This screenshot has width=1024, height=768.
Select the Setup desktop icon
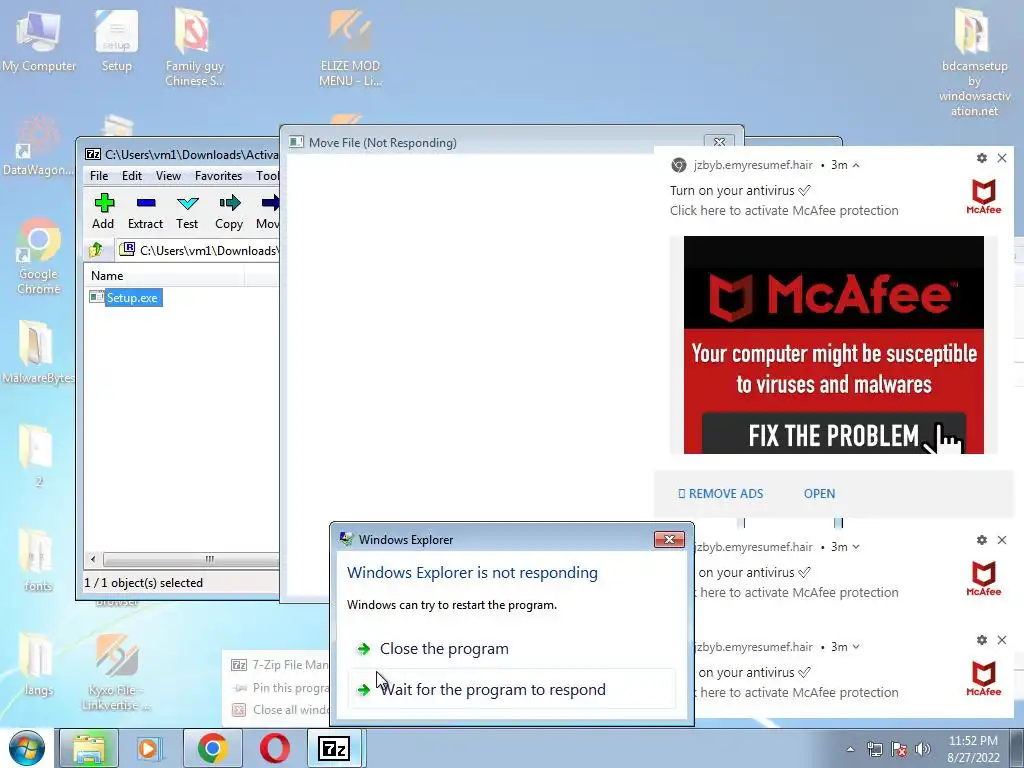tap(116, 40)
